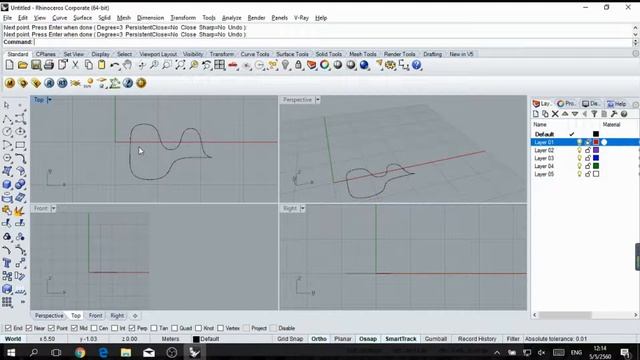Click the Explode icon in left sidebar
640x360 pixels.
(20, 211)
